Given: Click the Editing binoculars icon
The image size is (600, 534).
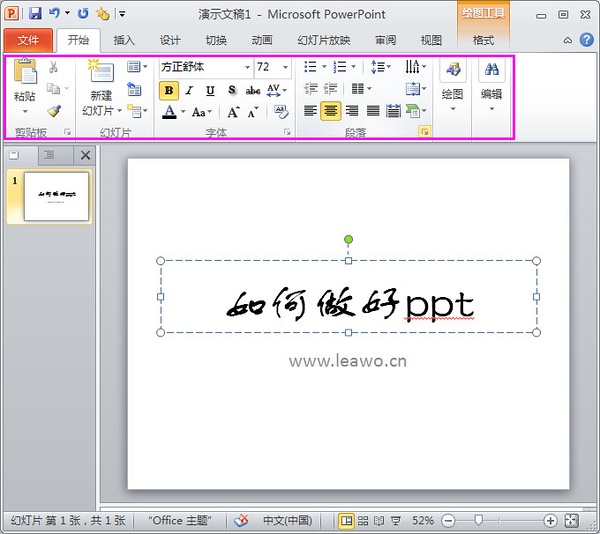Looking at the screenshot, I should pos(492,69).
